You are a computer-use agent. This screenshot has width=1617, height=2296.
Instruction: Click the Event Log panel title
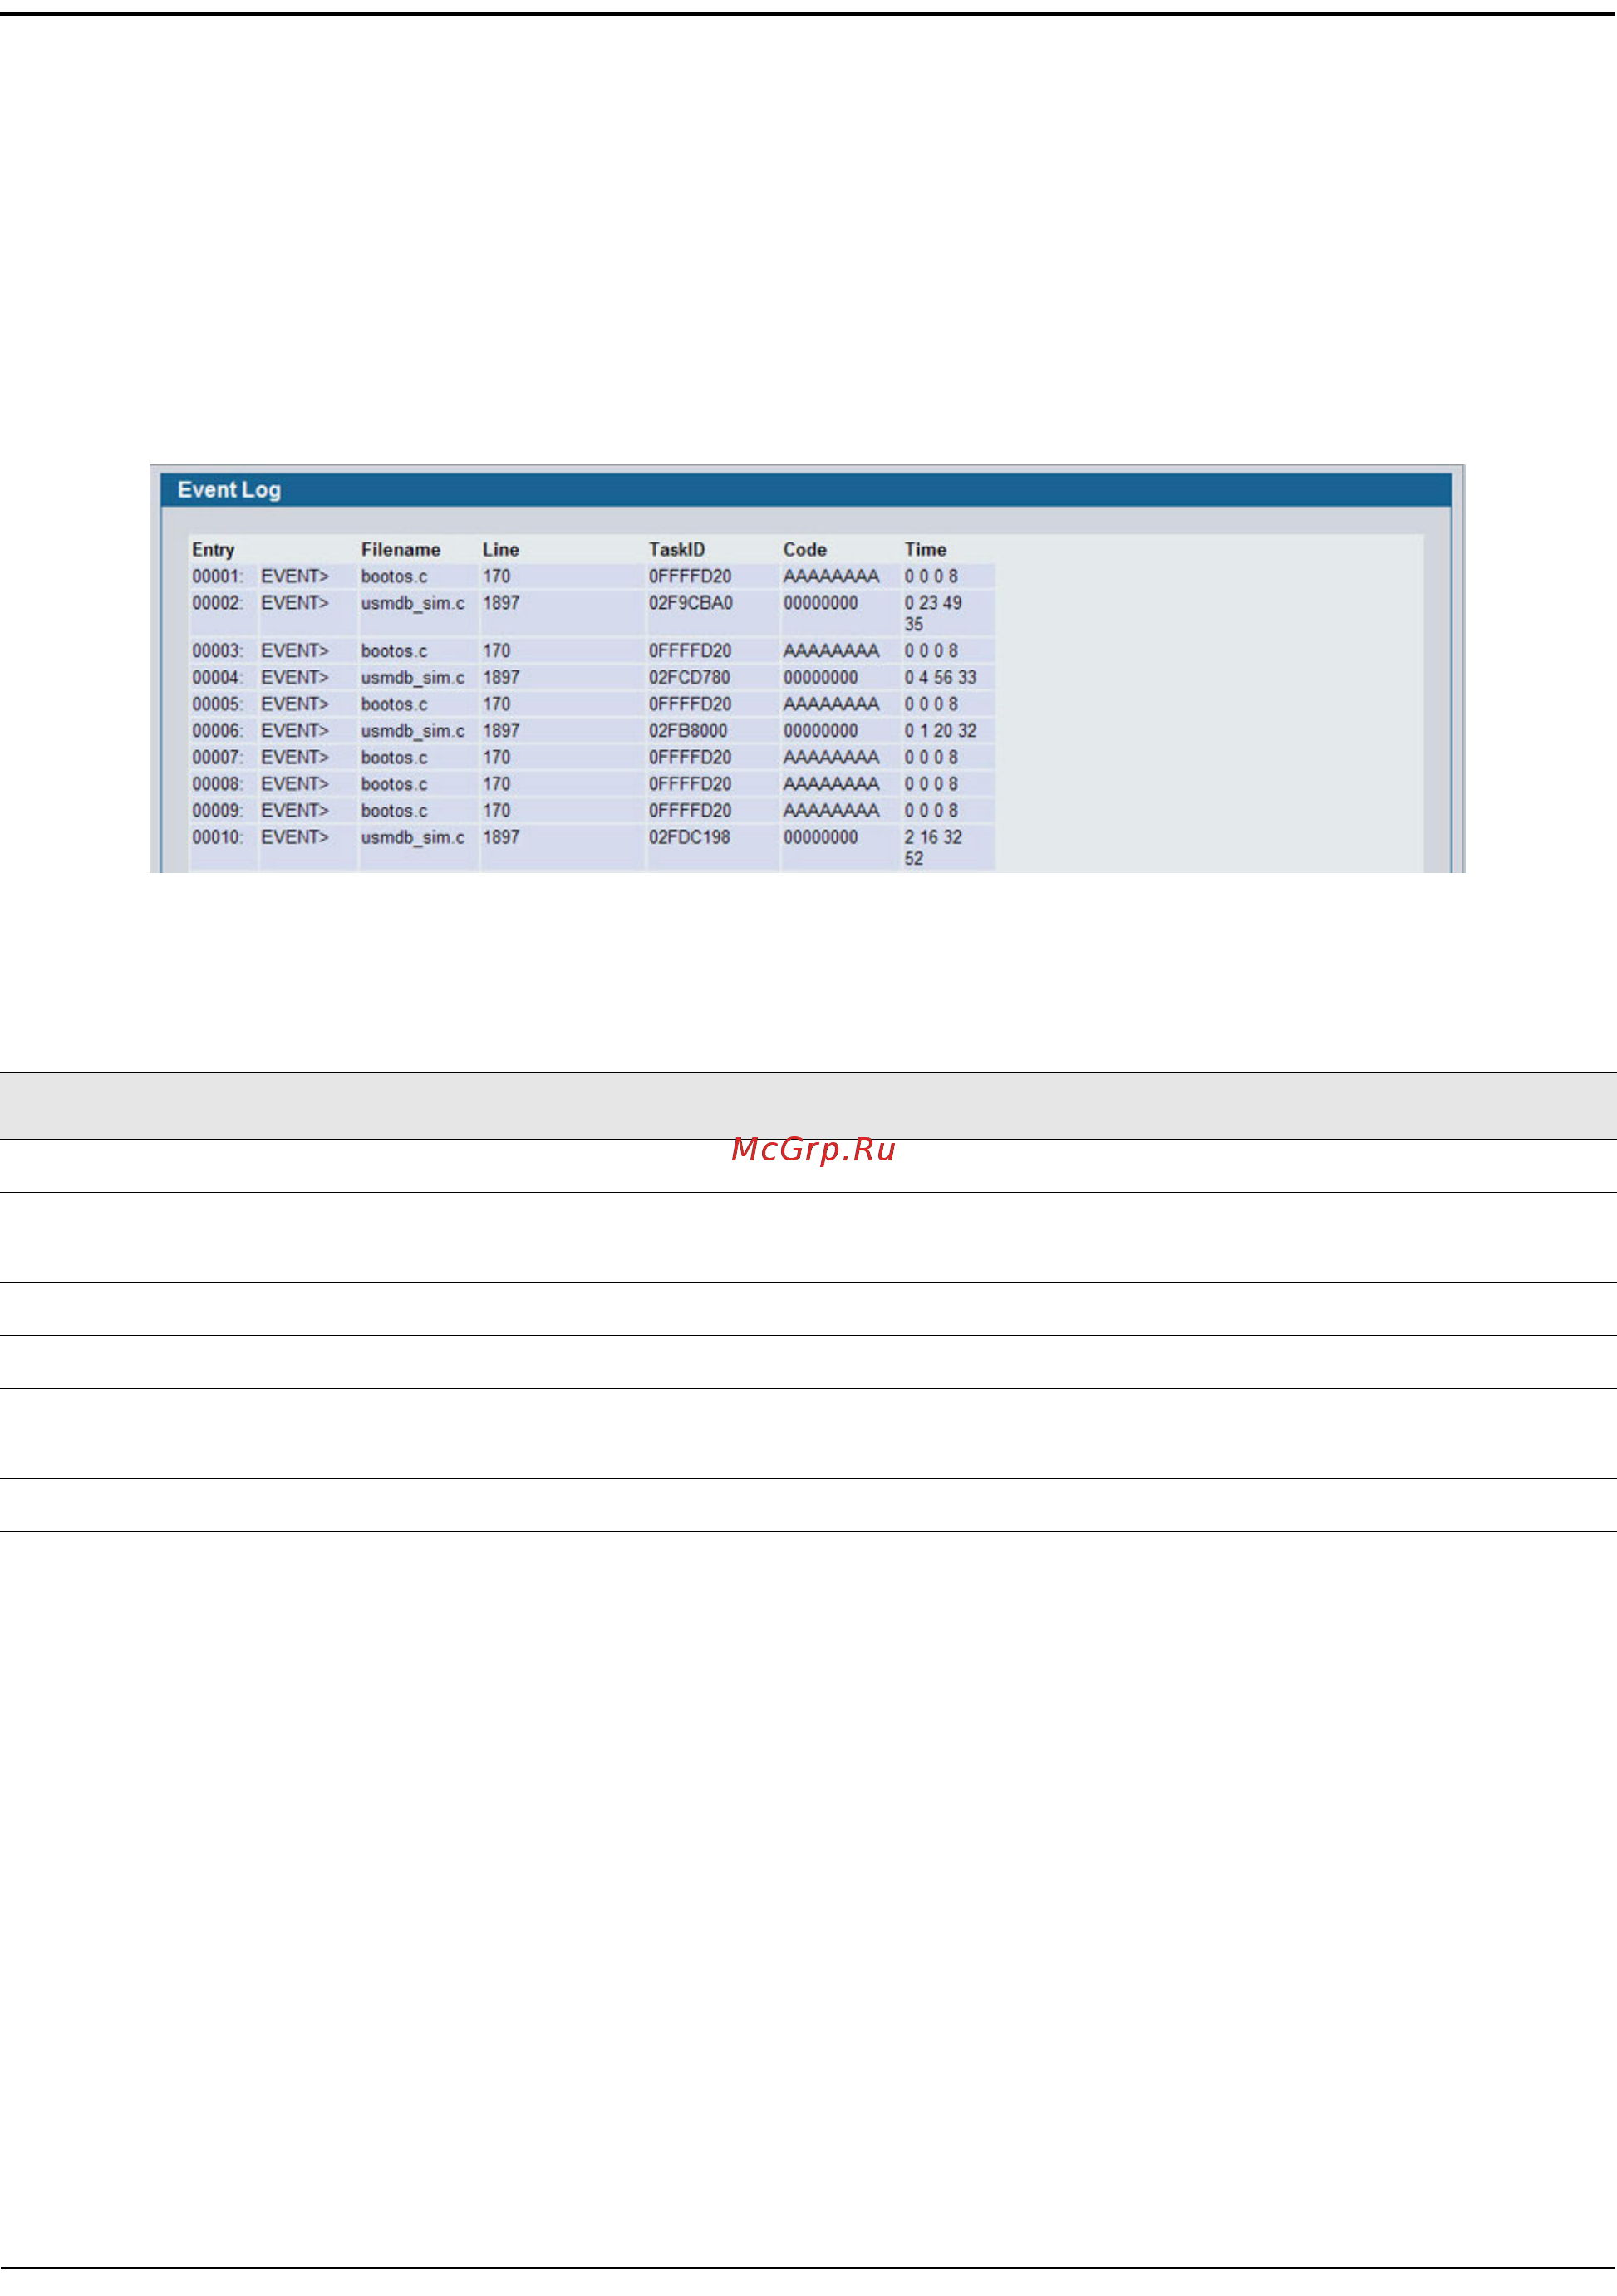pyautogui.click(x=229, y=490)
